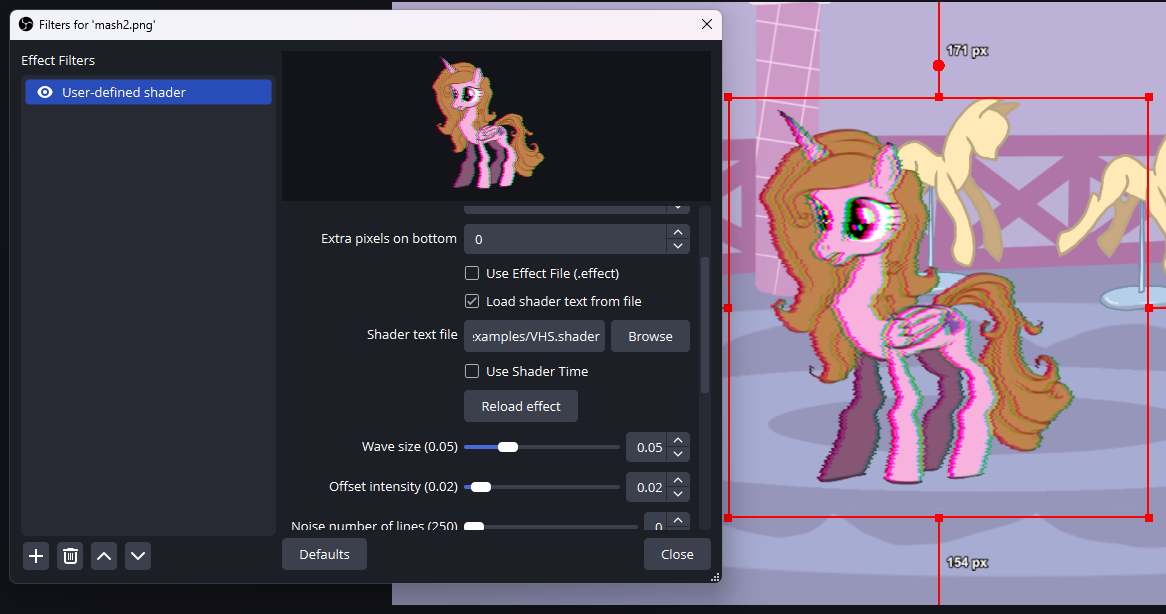Decrease the Offset intensity spinner value
The height and width of the screenshot is (614, 1166).
coord(678,492)
